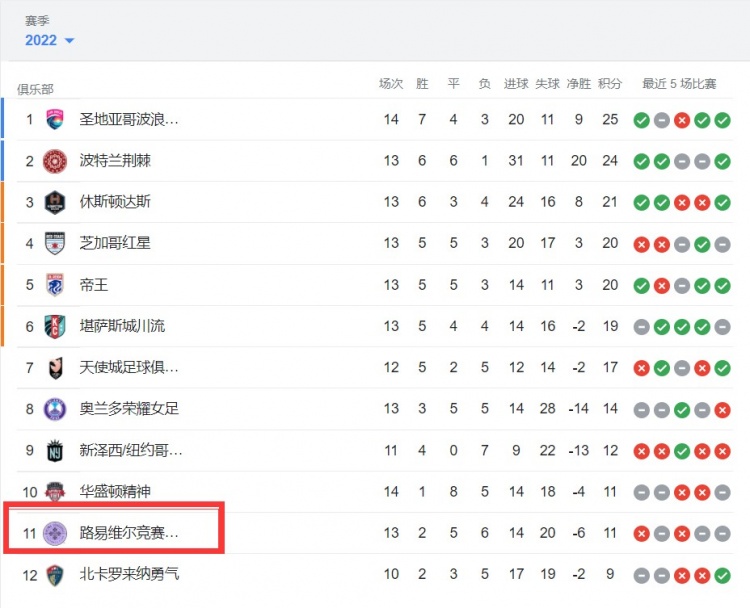Screen dimensions: 750x608
Task: Open team 华盛顿精神
Action: point(115,491)
